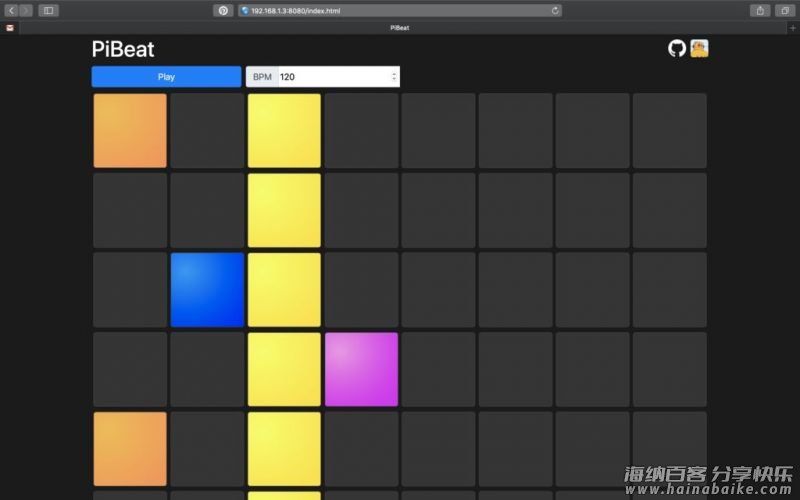Click the address bar showing 192.168.1.3:8080/index.html
The height and width of the screenshot is (500, 800).
click(399, 10)
